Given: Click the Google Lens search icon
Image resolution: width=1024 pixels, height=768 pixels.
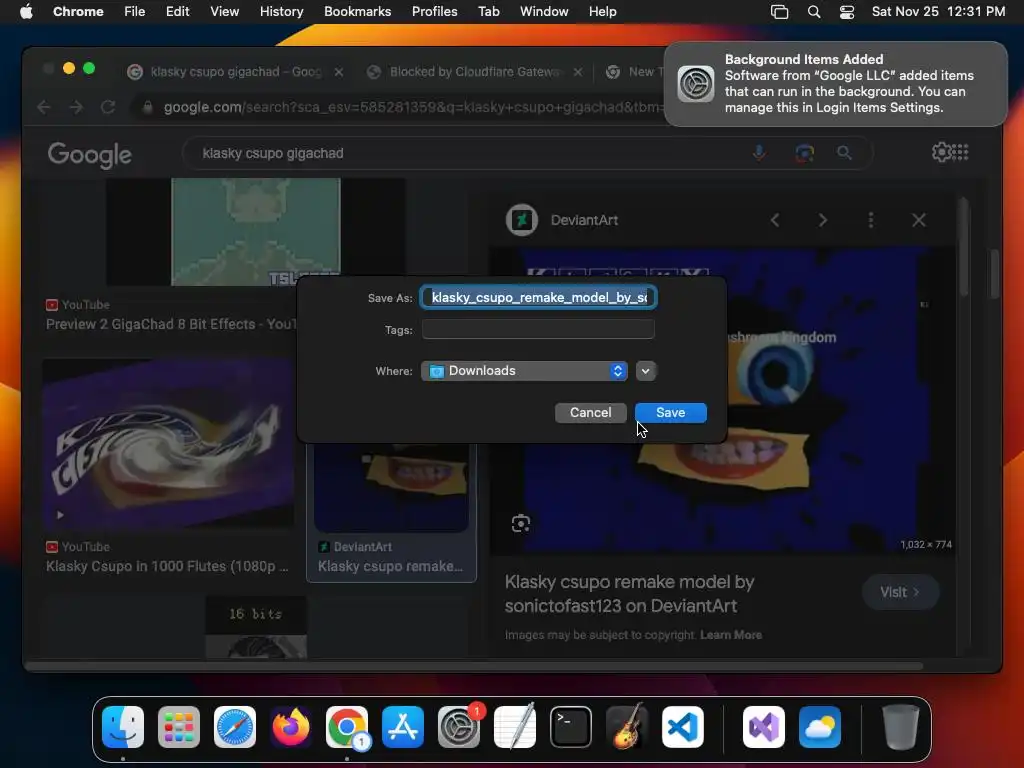Looking at the screenshot, I should (x=805, y=153).
